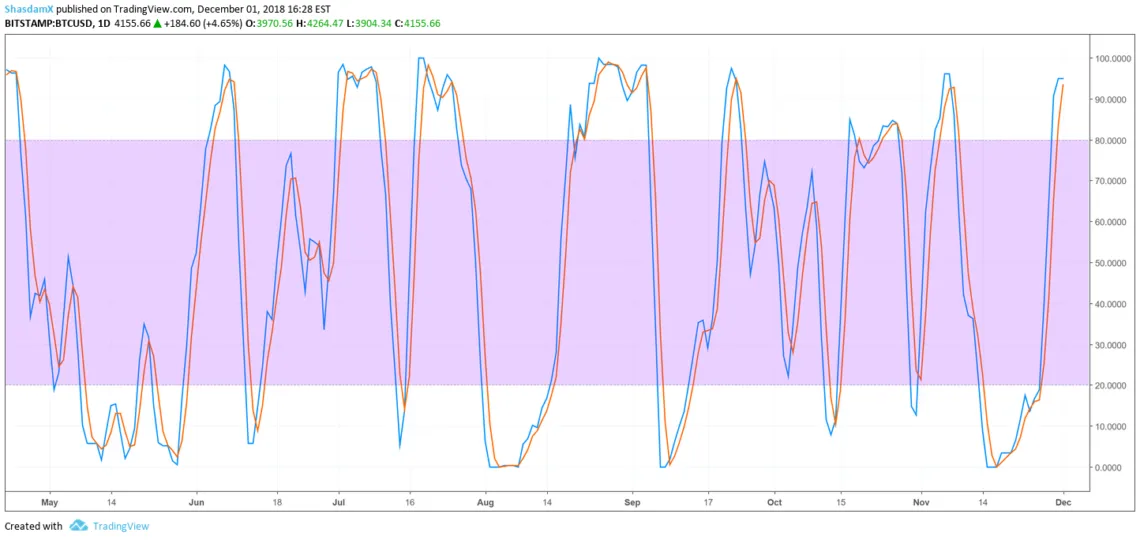Click the O:3970.56 open price value
1140x540 pixels.
tap(274, 23)
